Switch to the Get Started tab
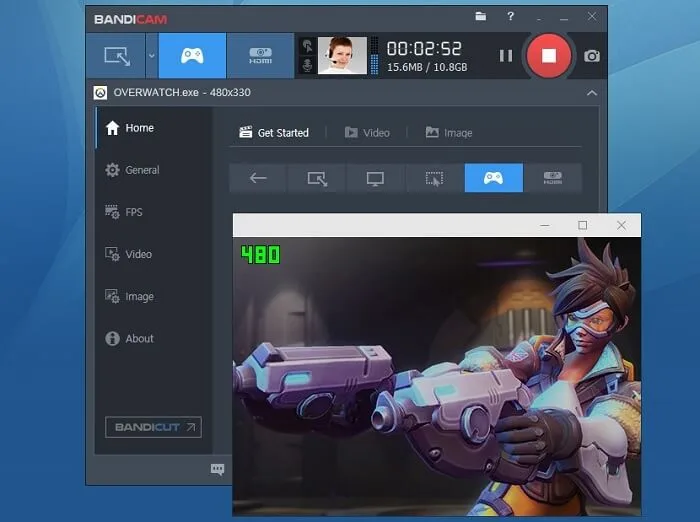This screenshot has height=522, width=700. [274, 133]
